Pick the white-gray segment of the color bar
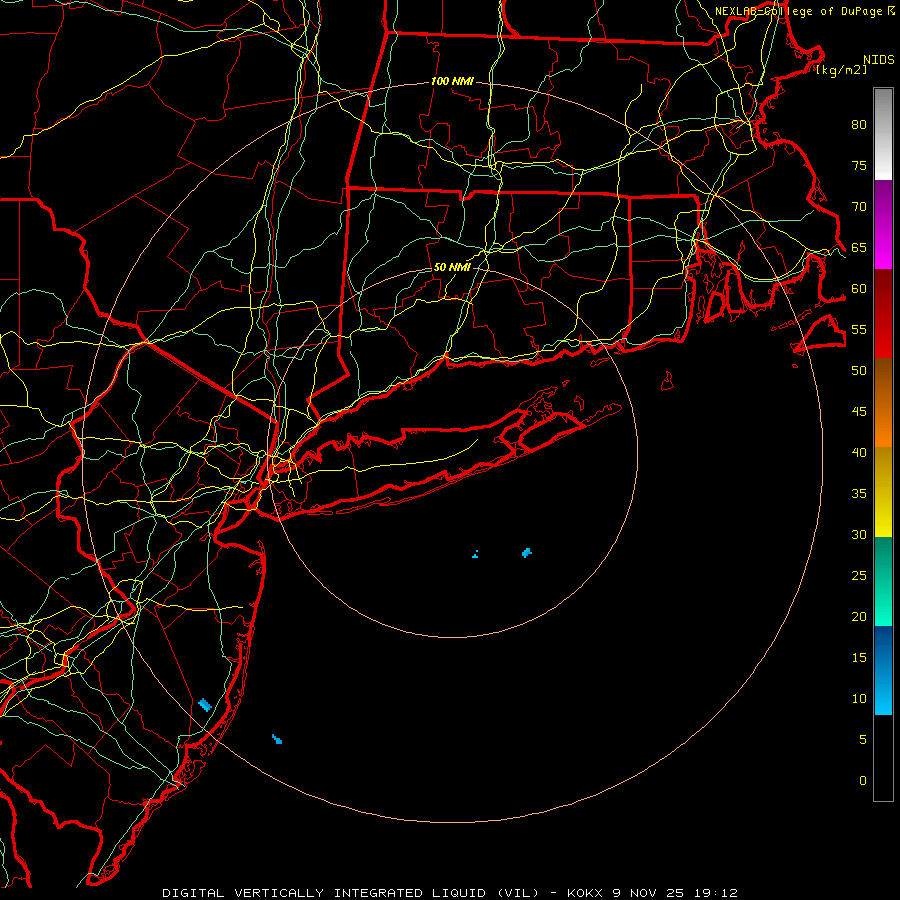This screenshot has height=900, width=900. point(883,134)
